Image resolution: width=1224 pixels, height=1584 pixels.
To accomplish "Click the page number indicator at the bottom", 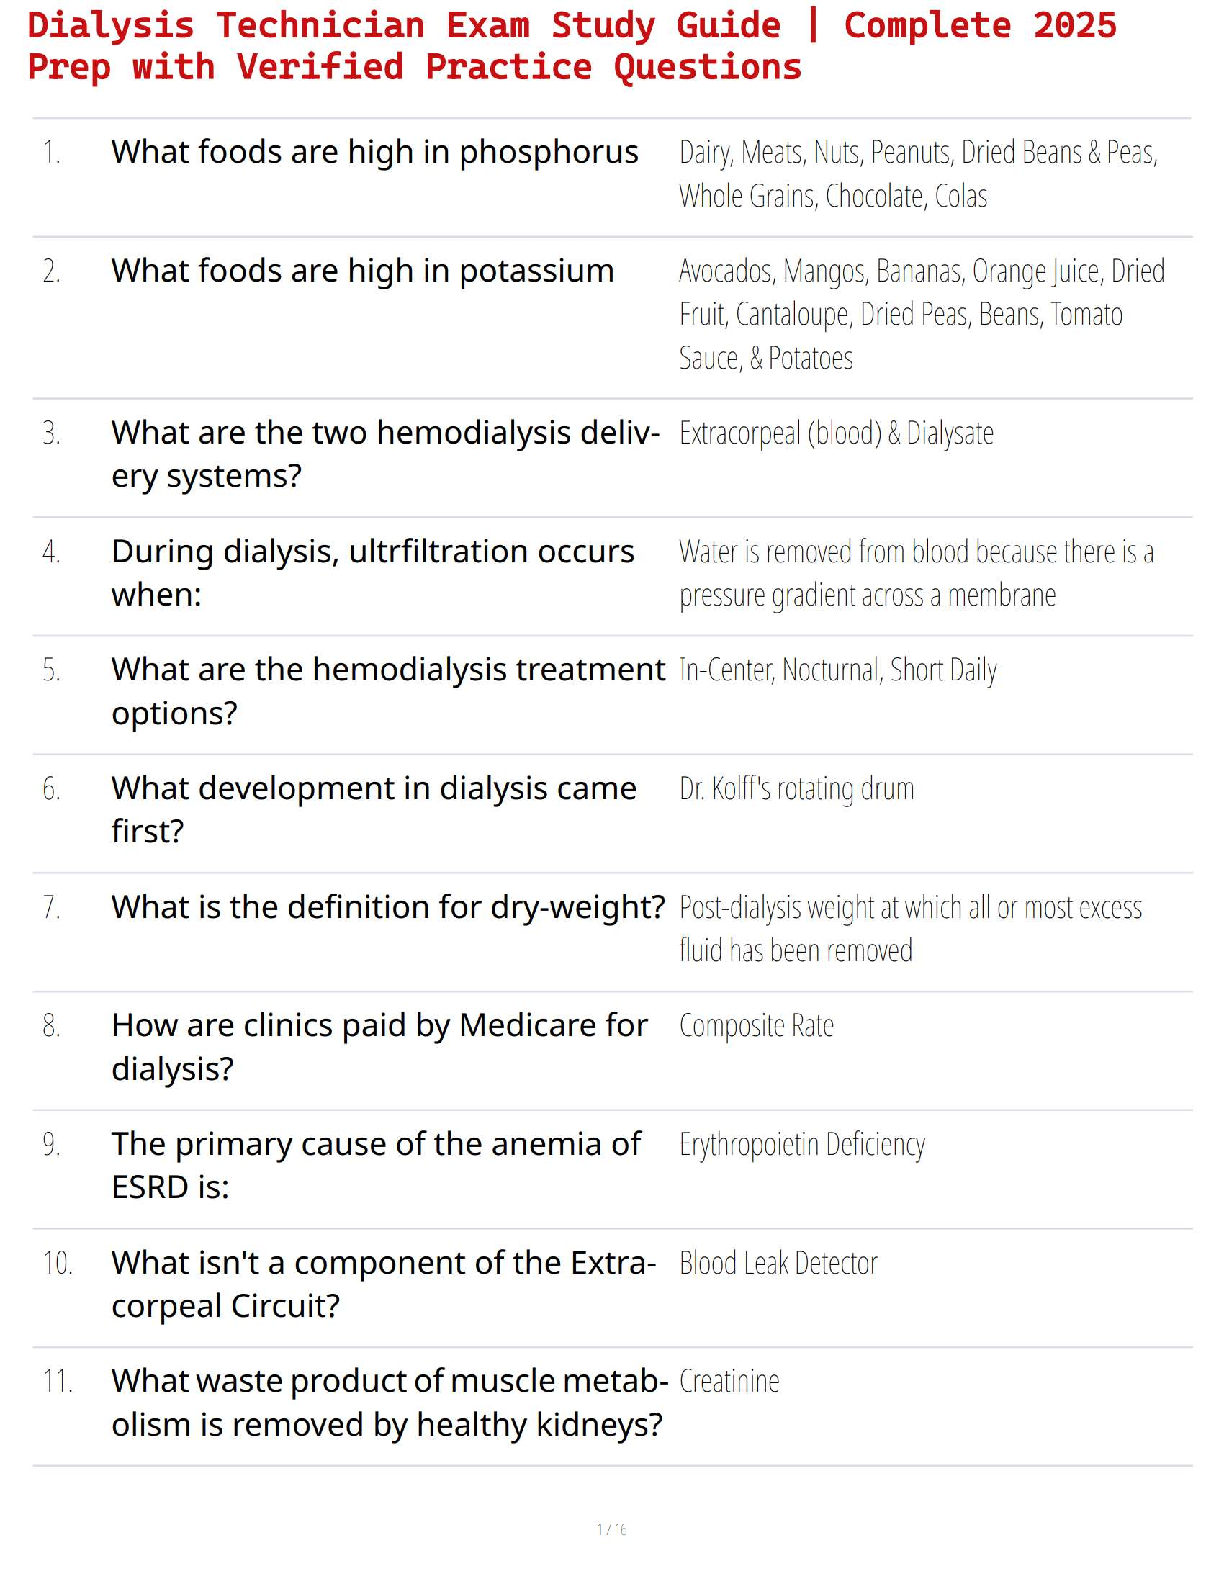I will click(611, 1529).
